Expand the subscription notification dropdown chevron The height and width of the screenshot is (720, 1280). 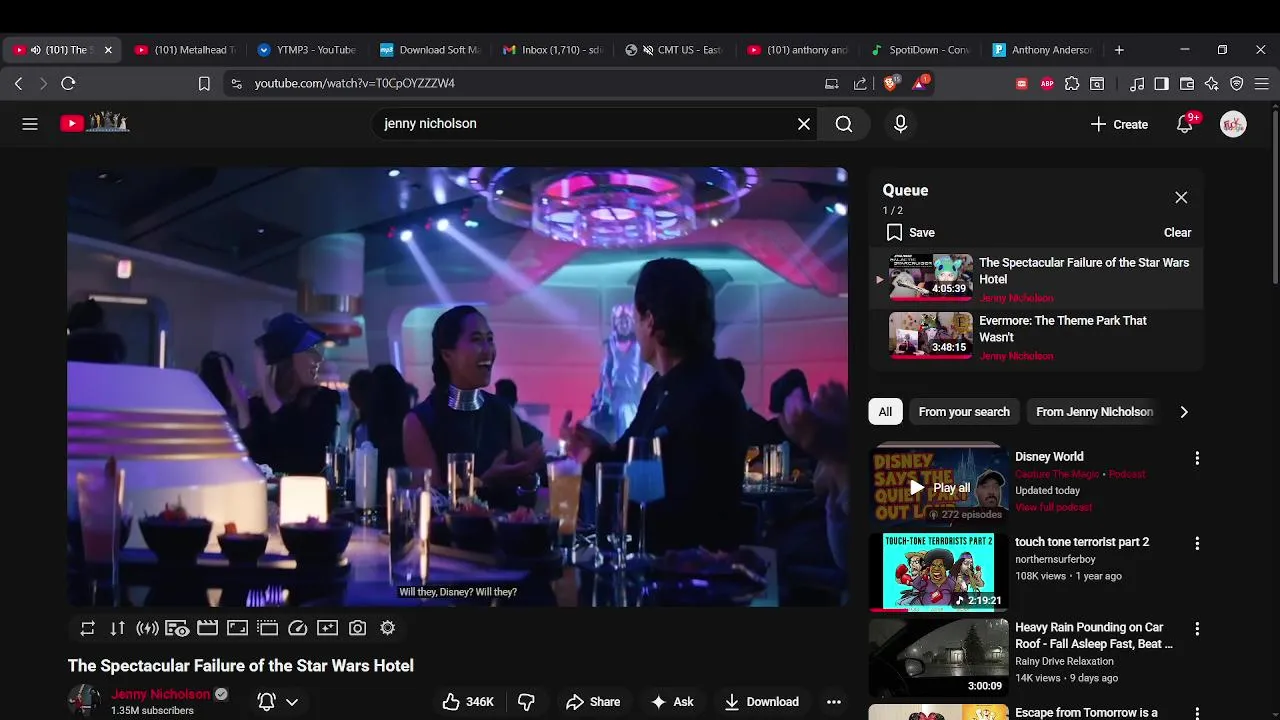click(x=292, y=702)
